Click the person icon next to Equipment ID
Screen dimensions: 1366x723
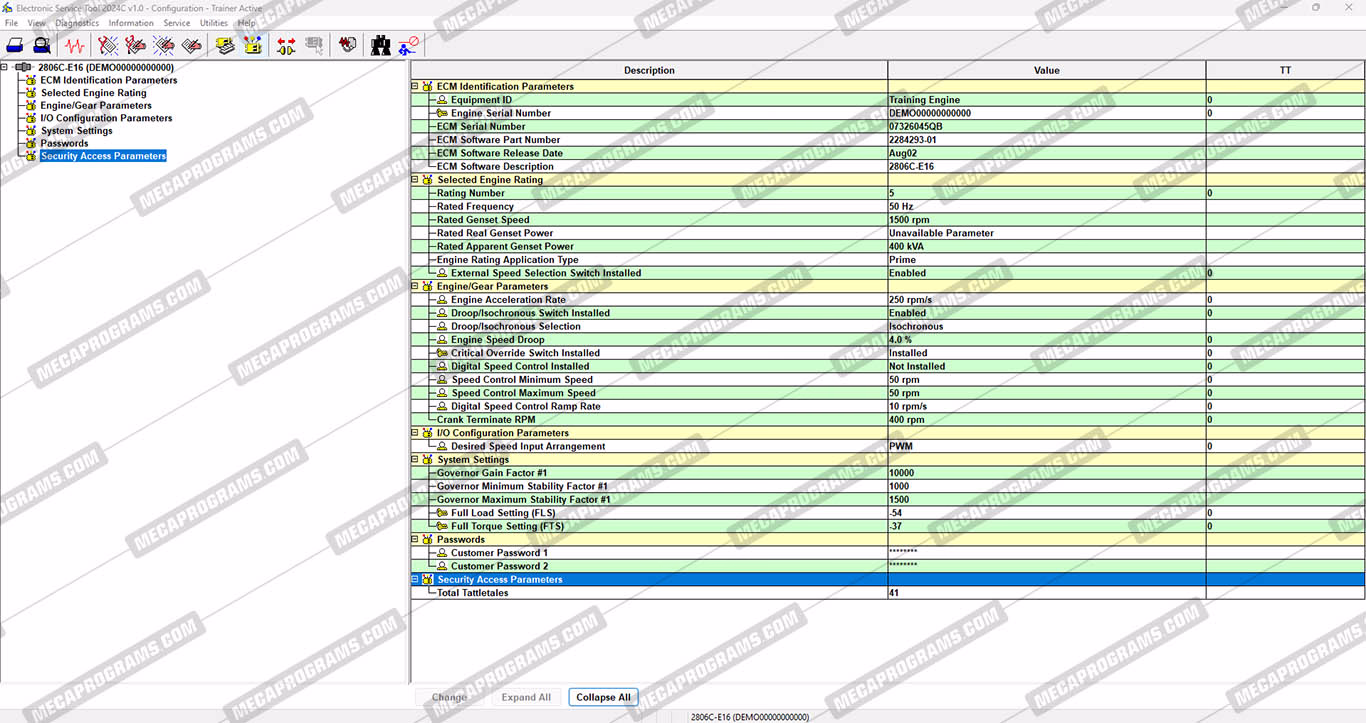pos(442,100)
